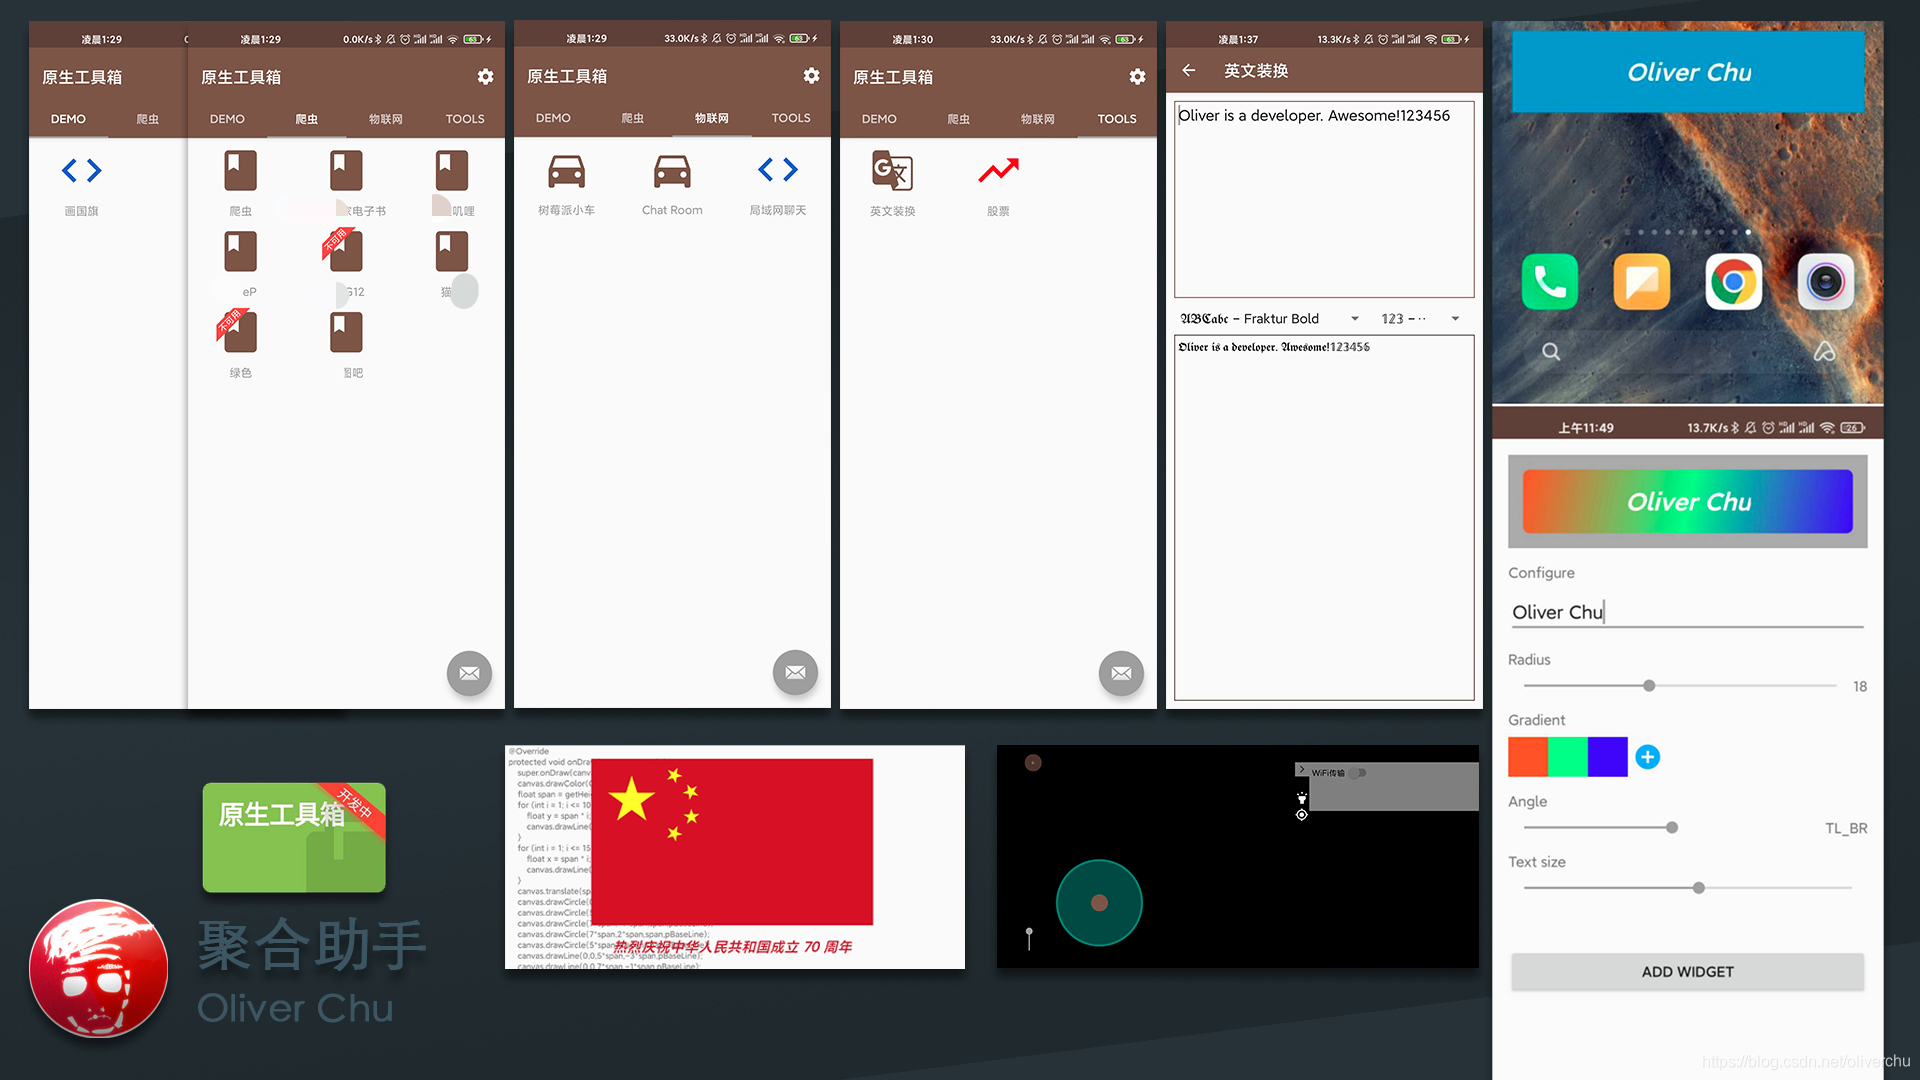
Task: Open the Chrome browser icon on homescreen
Action: point(1733,281)
